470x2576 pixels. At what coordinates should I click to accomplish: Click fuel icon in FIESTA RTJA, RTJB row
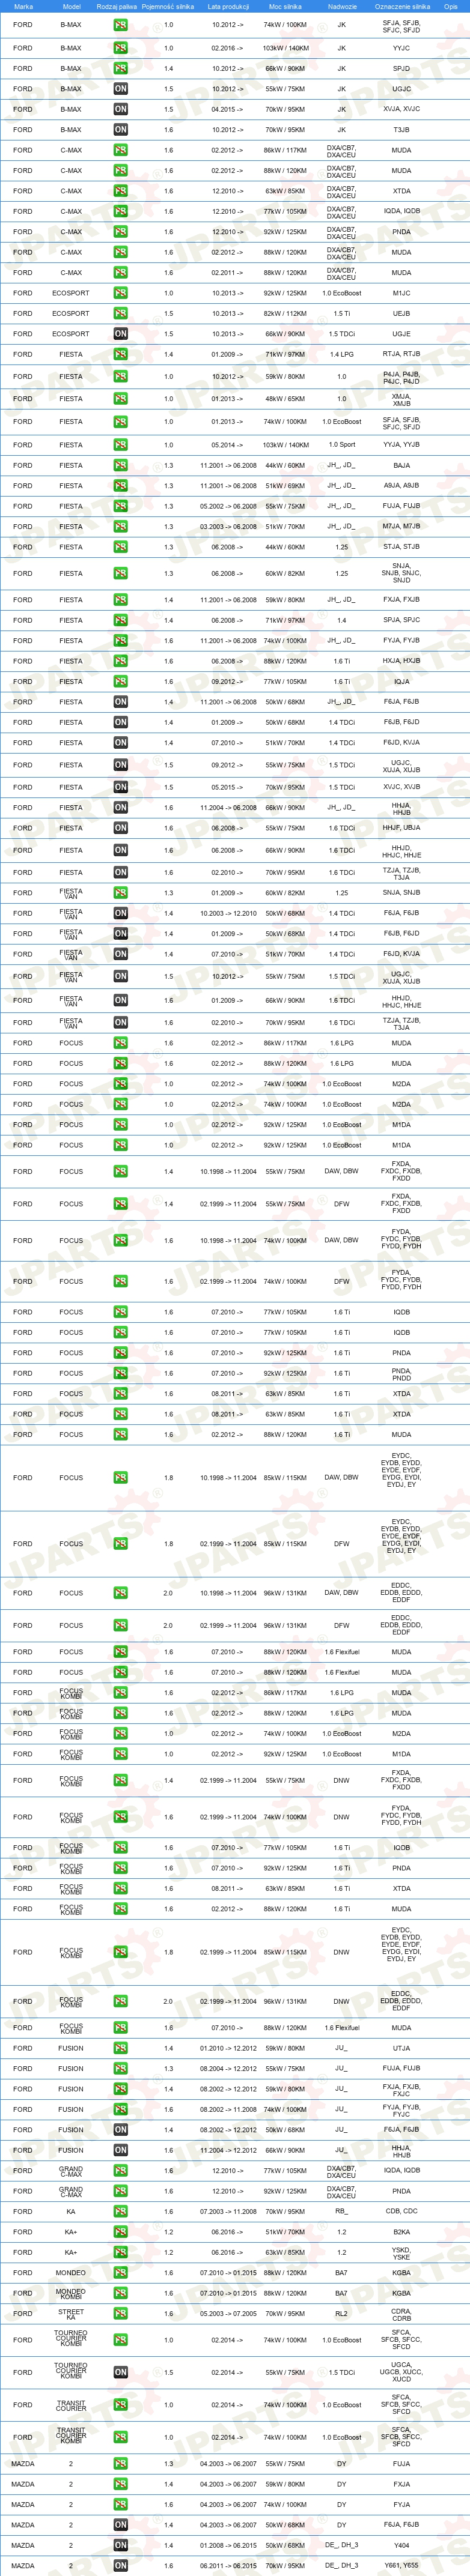tap(120, 354)
